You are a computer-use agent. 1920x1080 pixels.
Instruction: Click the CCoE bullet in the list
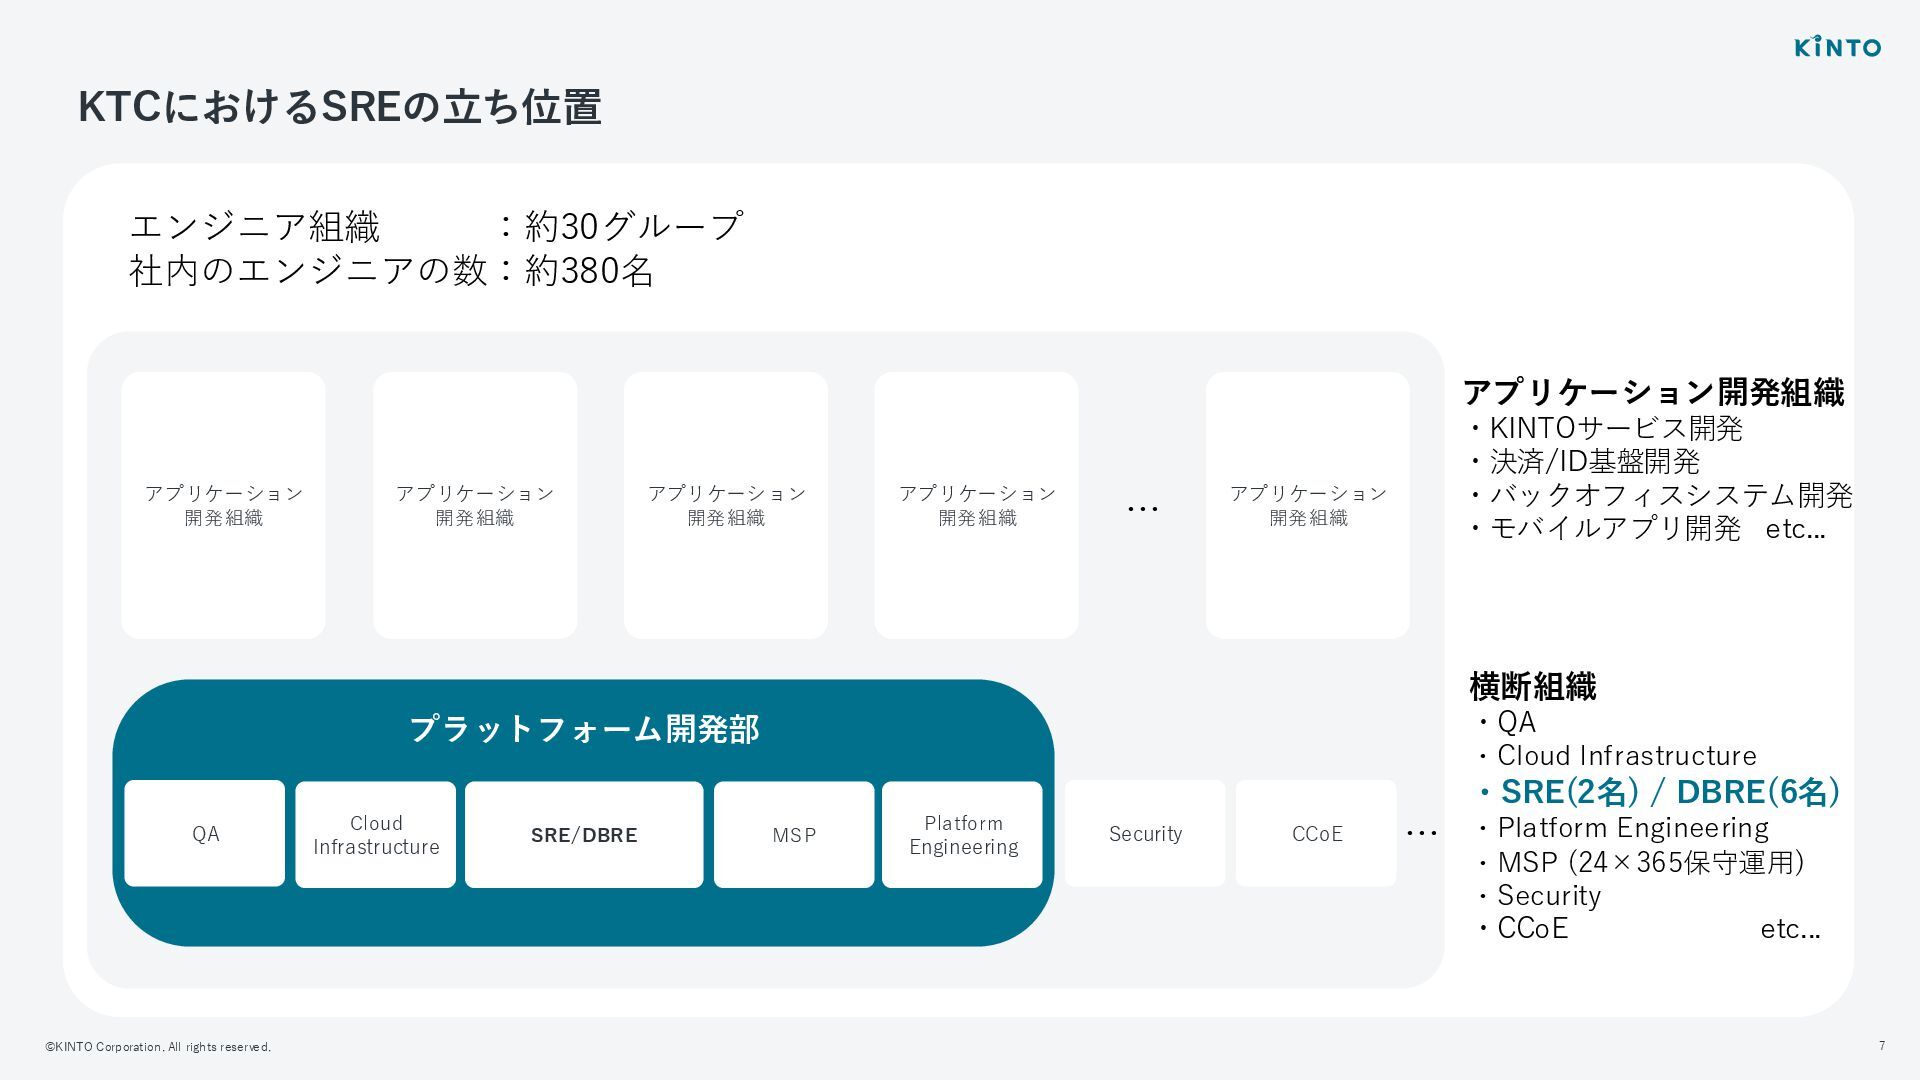pyautogui.click(x=1522, y=929)
